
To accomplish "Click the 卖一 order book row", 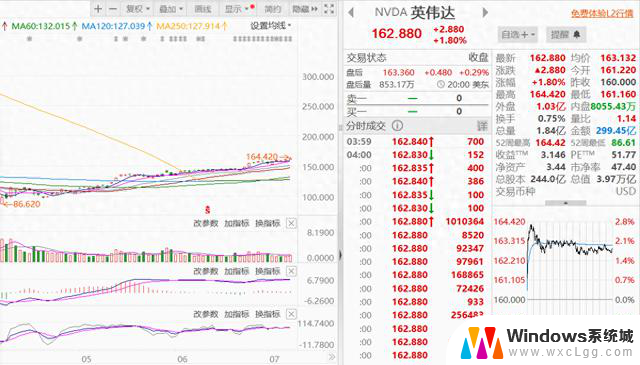I will coord(417,98).
